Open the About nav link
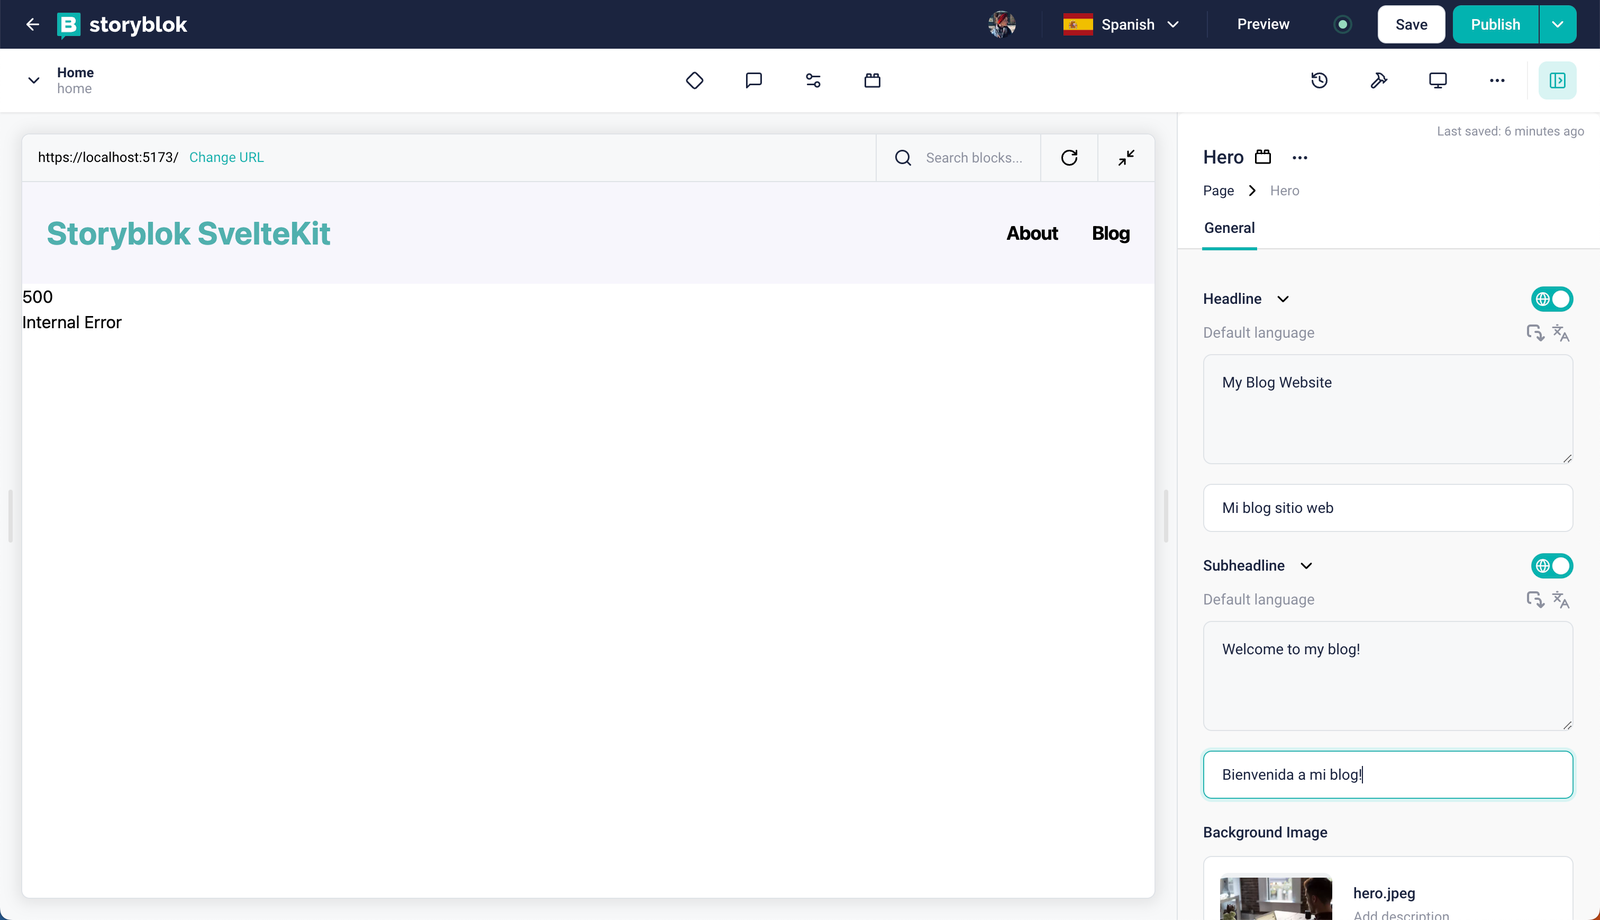The height and width of the screenshot is (920, 1600). [x=1032, y=233]
